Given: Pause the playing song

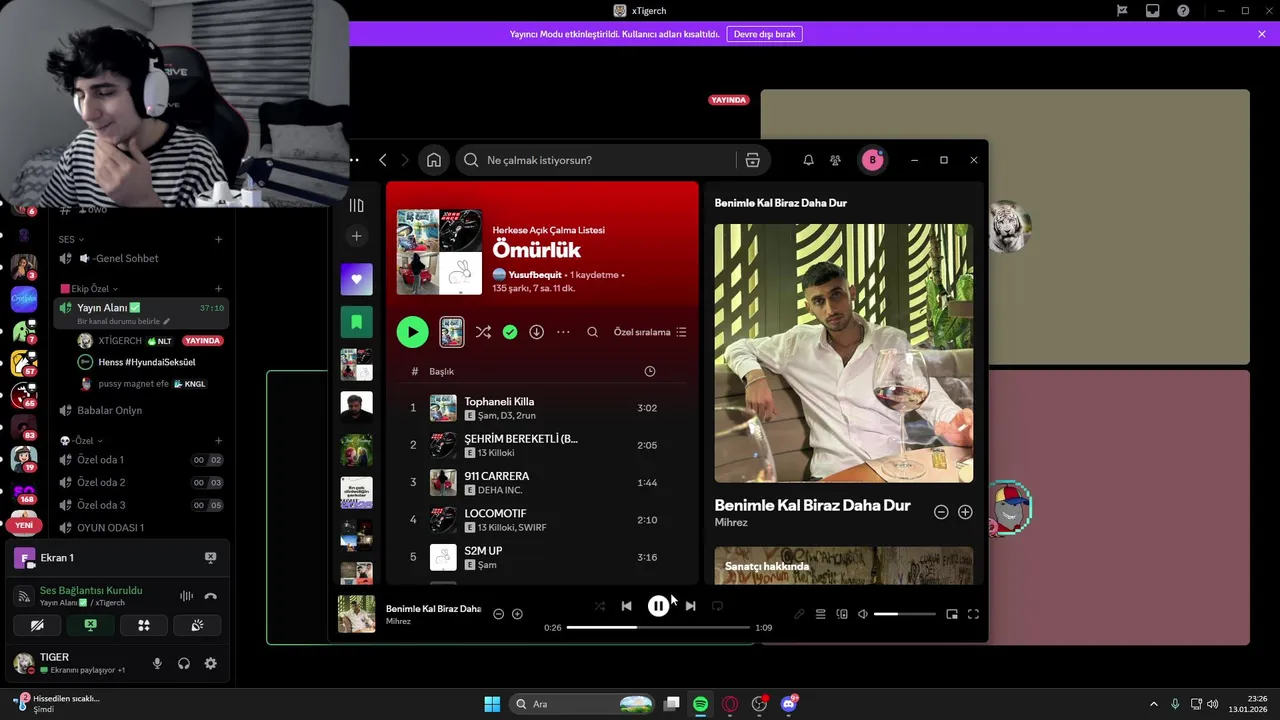Looking at the screenshot, I should (x=658, y=606).
